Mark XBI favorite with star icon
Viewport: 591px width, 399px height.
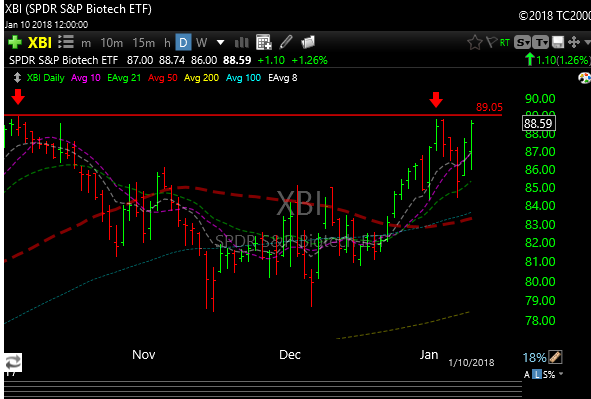[475, 42]
